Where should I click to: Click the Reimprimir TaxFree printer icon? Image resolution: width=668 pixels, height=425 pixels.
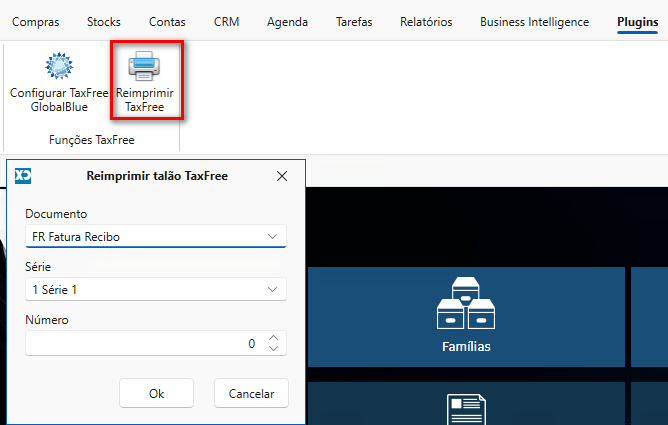144,66
